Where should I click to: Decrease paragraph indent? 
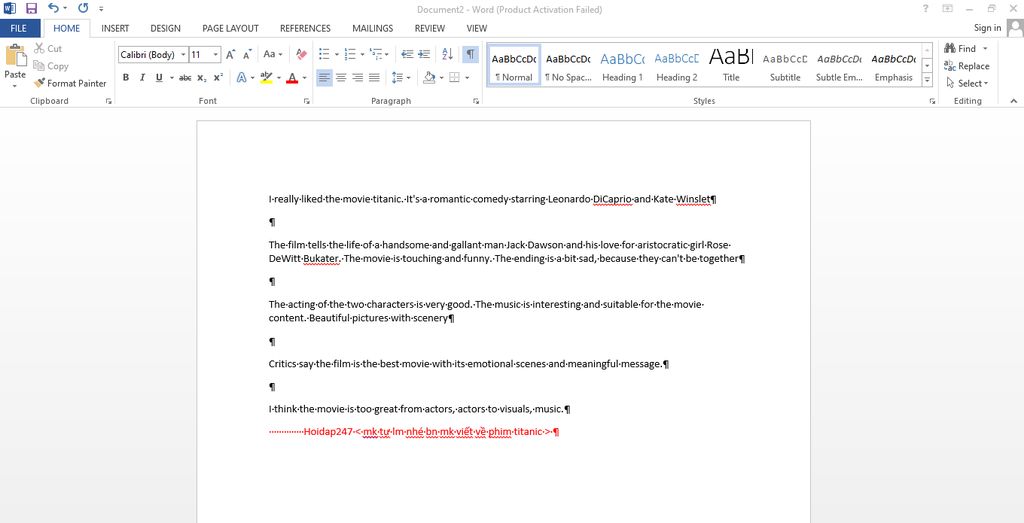[x=407, y=55]
